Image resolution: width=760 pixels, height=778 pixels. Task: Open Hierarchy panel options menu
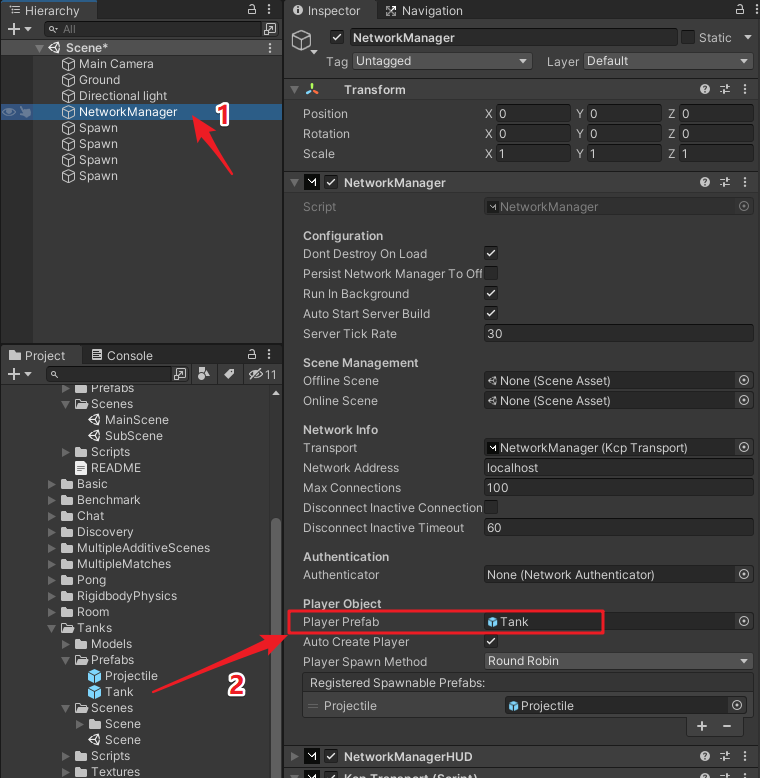pos(269,9)
